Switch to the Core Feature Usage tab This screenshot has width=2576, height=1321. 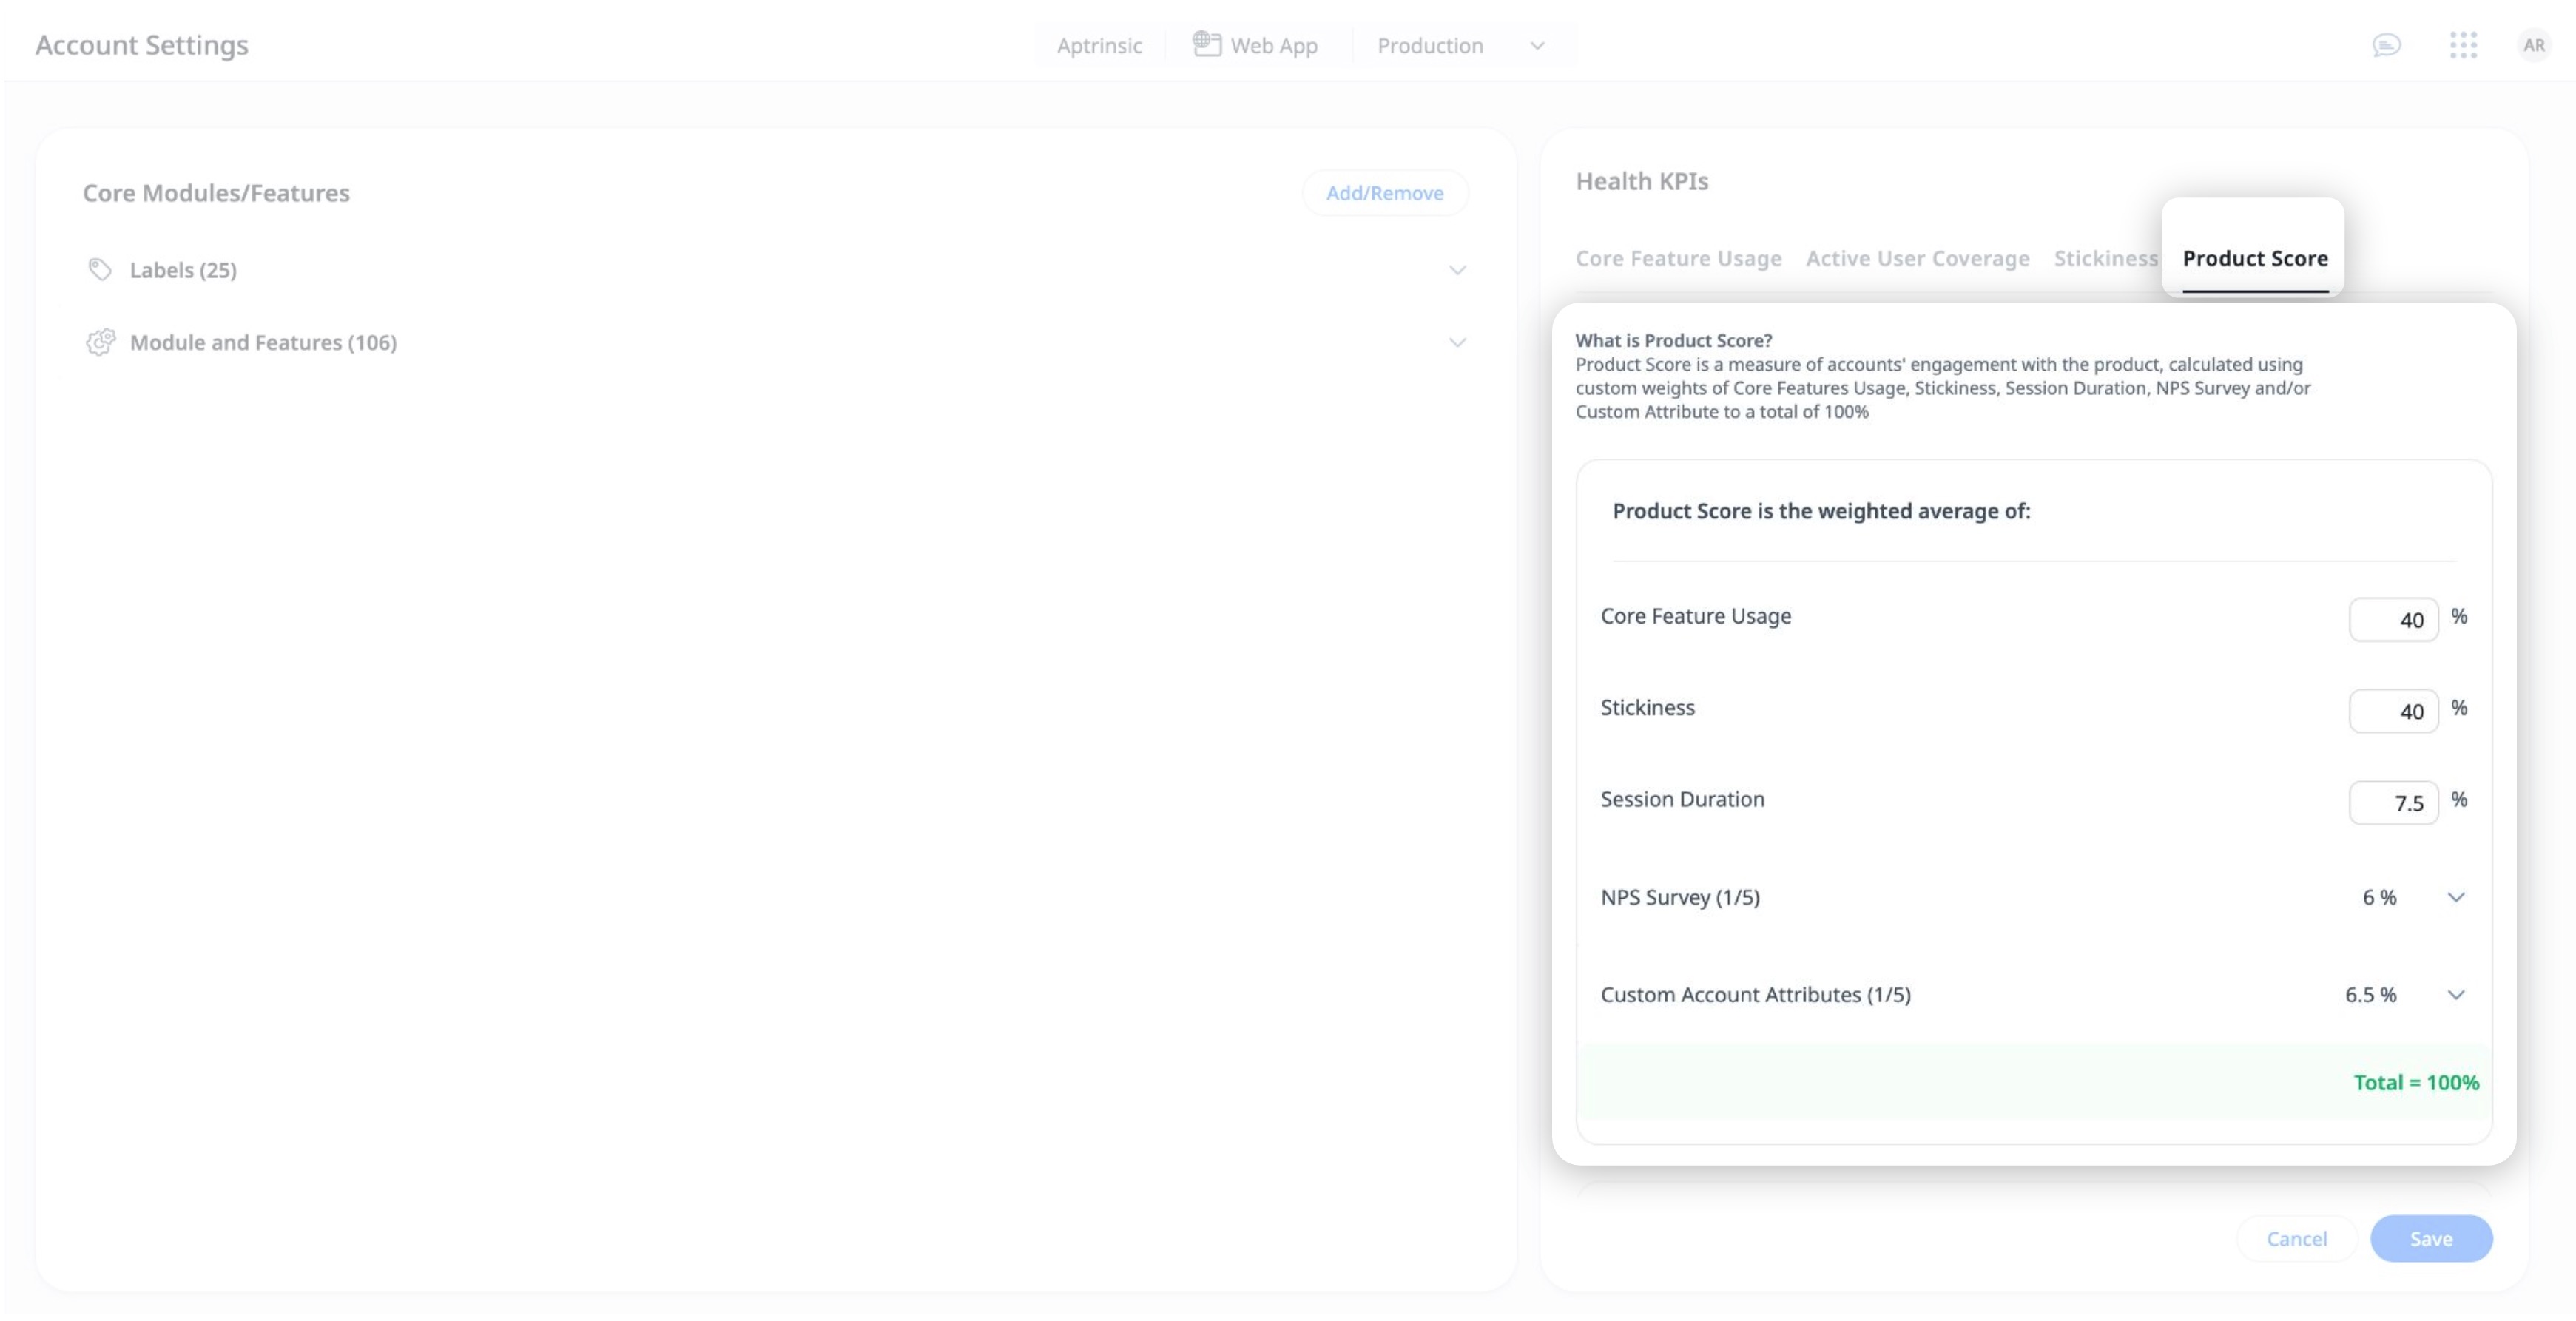pos(1678,258)
